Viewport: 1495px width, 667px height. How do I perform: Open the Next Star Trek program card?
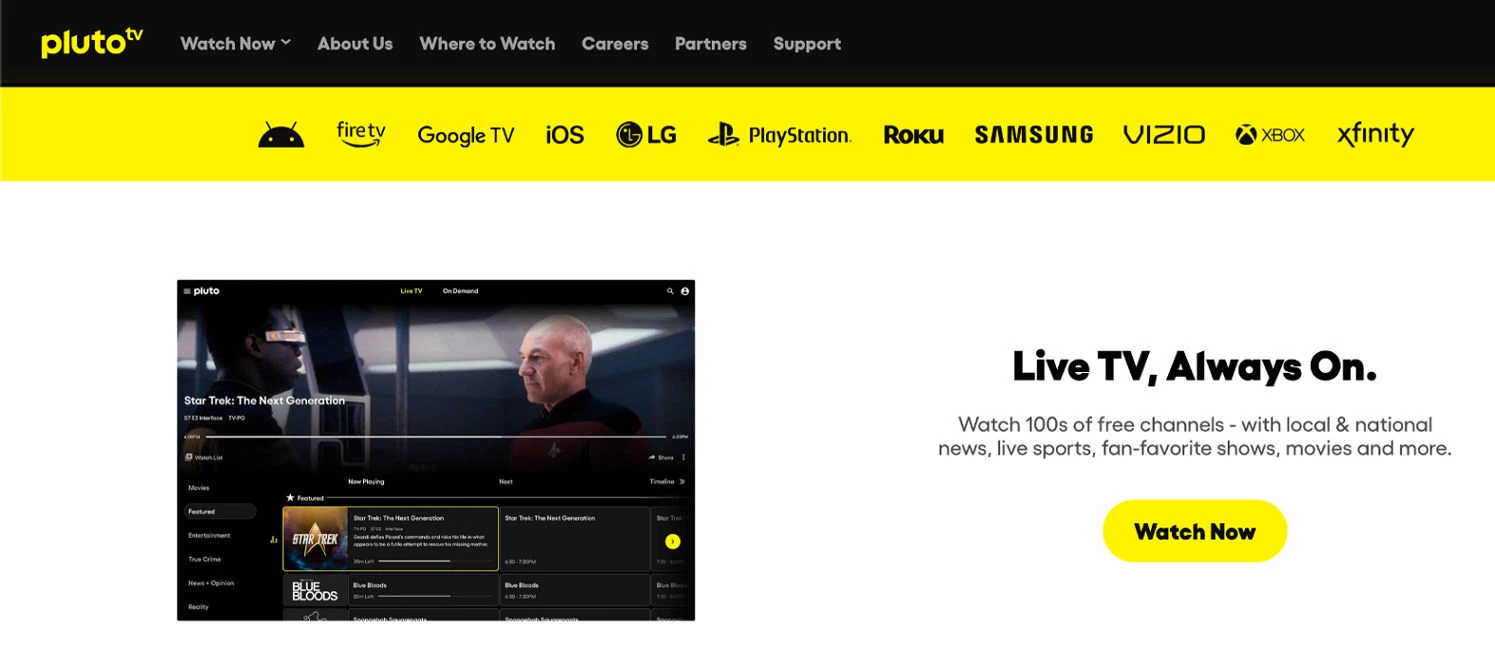coord(575,539)
